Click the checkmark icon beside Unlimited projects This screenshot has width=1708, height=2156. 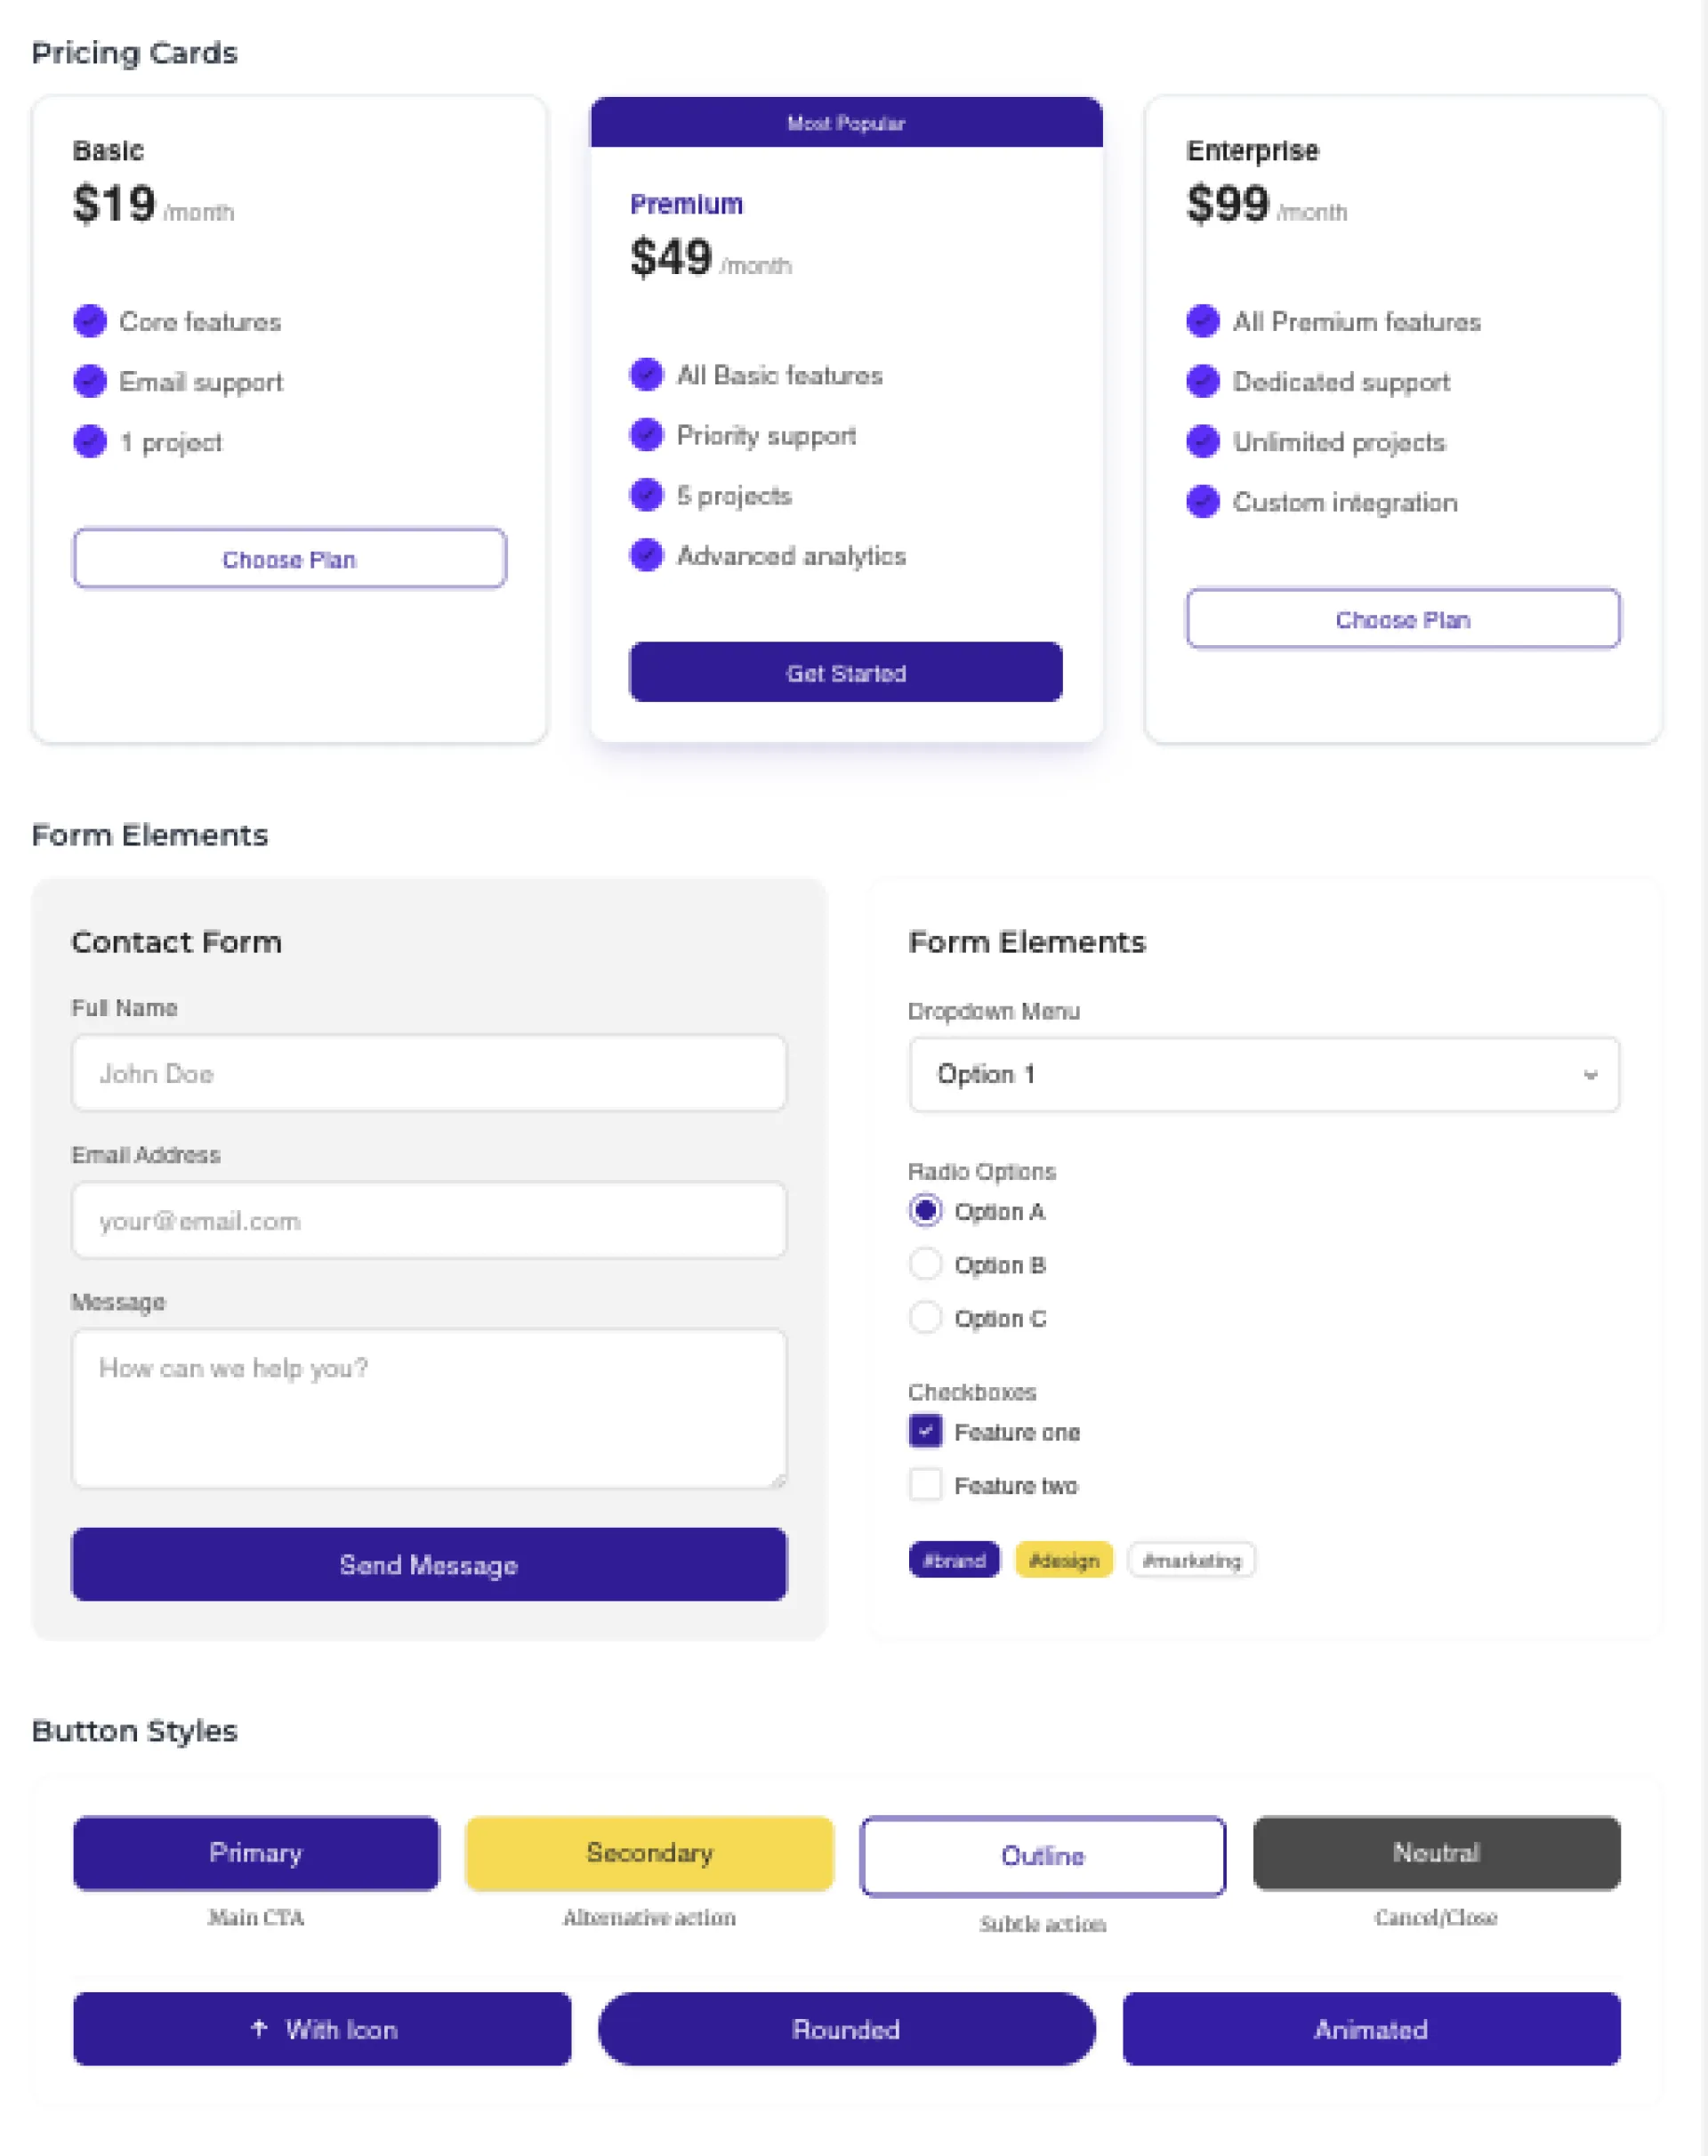pos(1202,441)
